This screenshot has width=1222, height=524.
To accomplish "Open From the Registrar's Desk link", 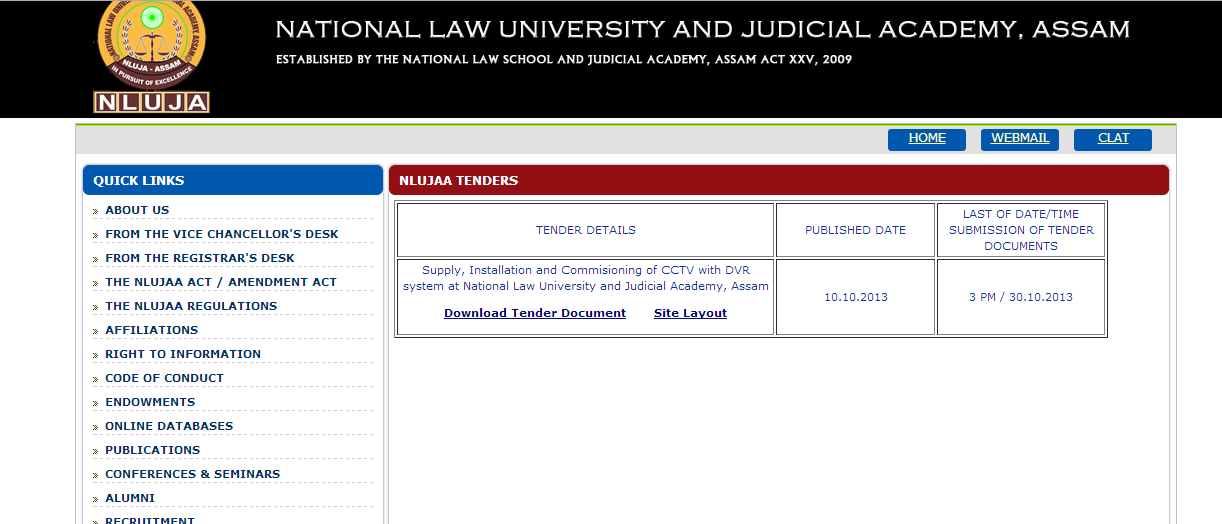I will point(200,258).
